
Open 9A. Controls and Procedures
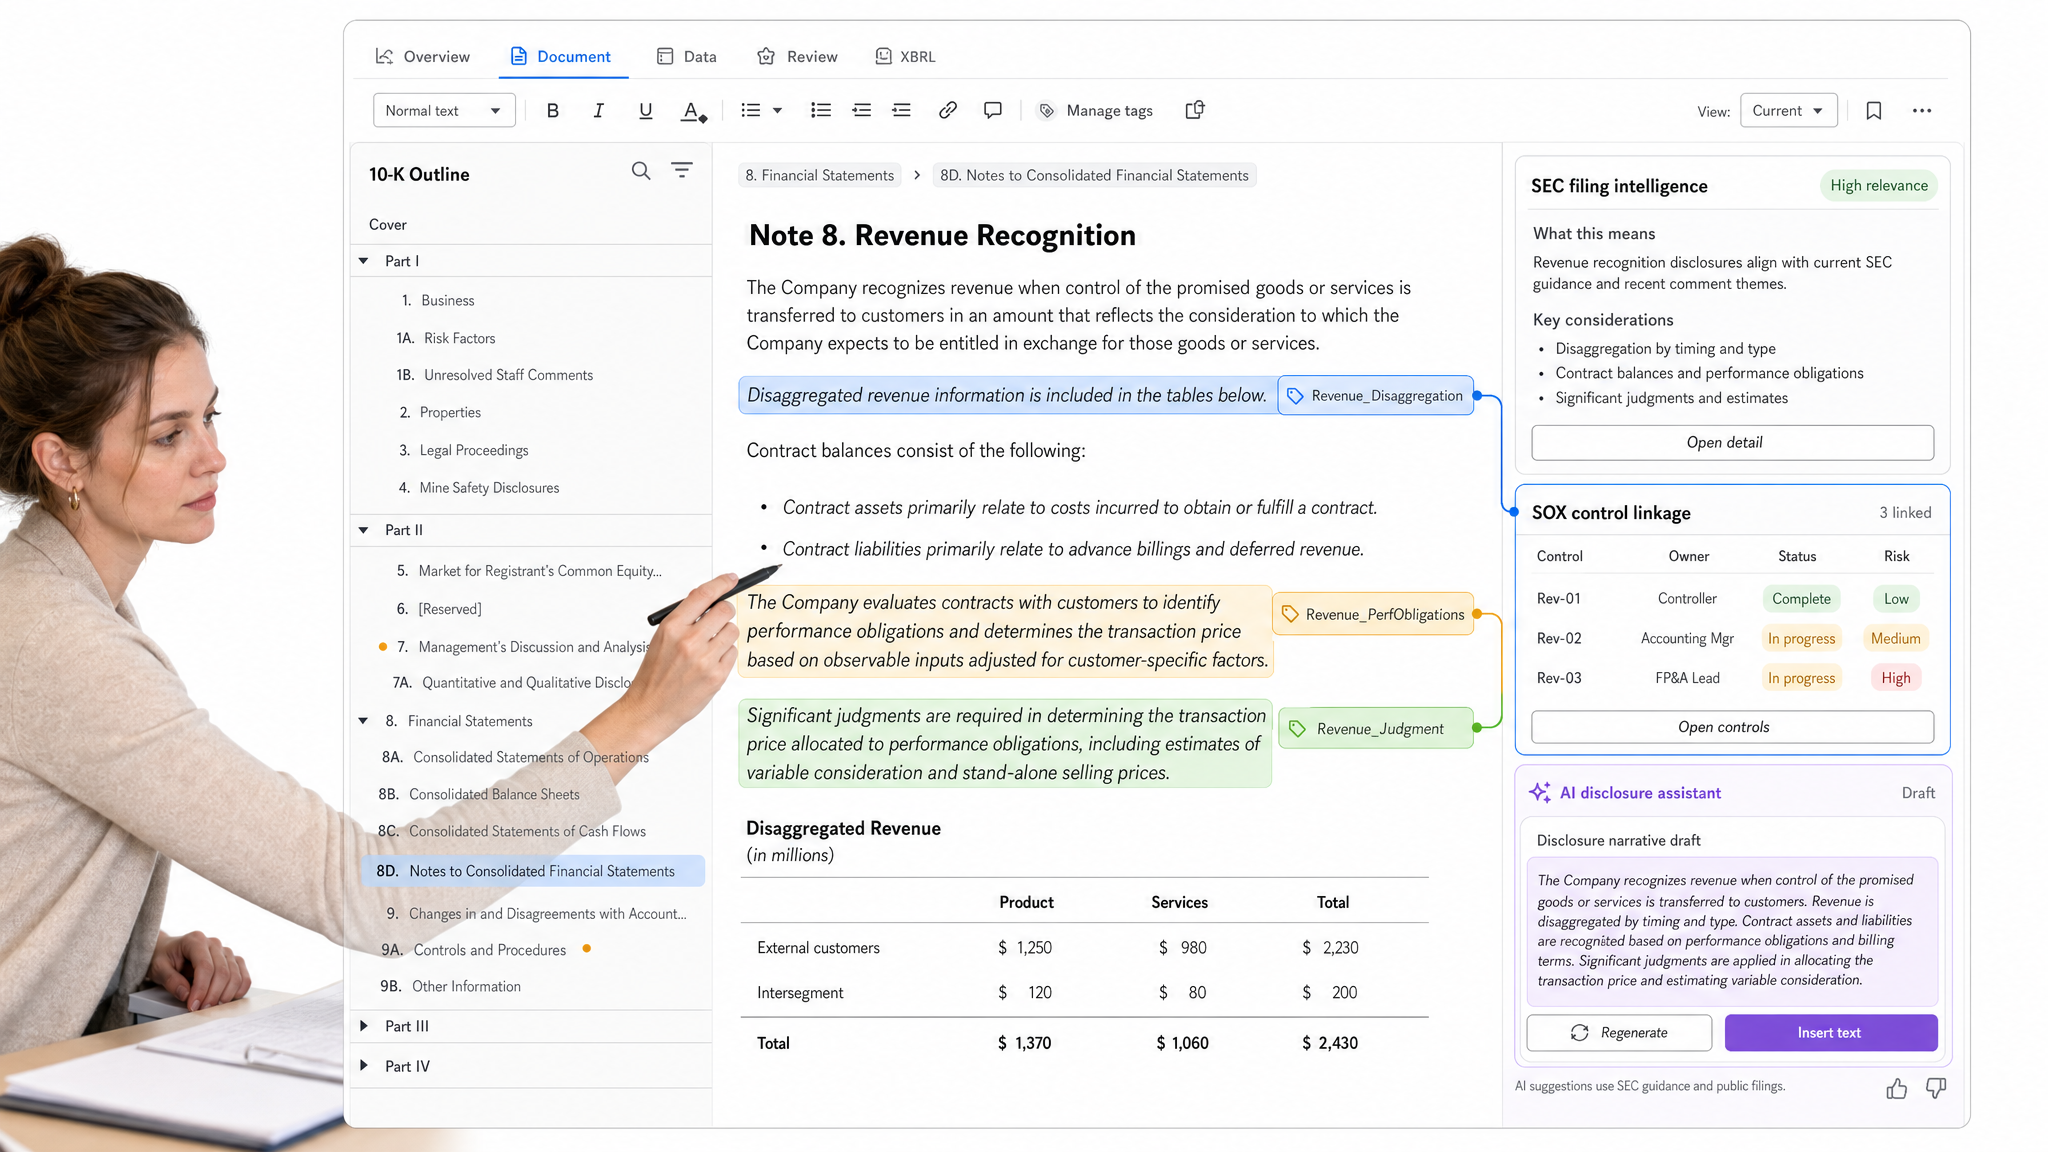coord(473,950)
